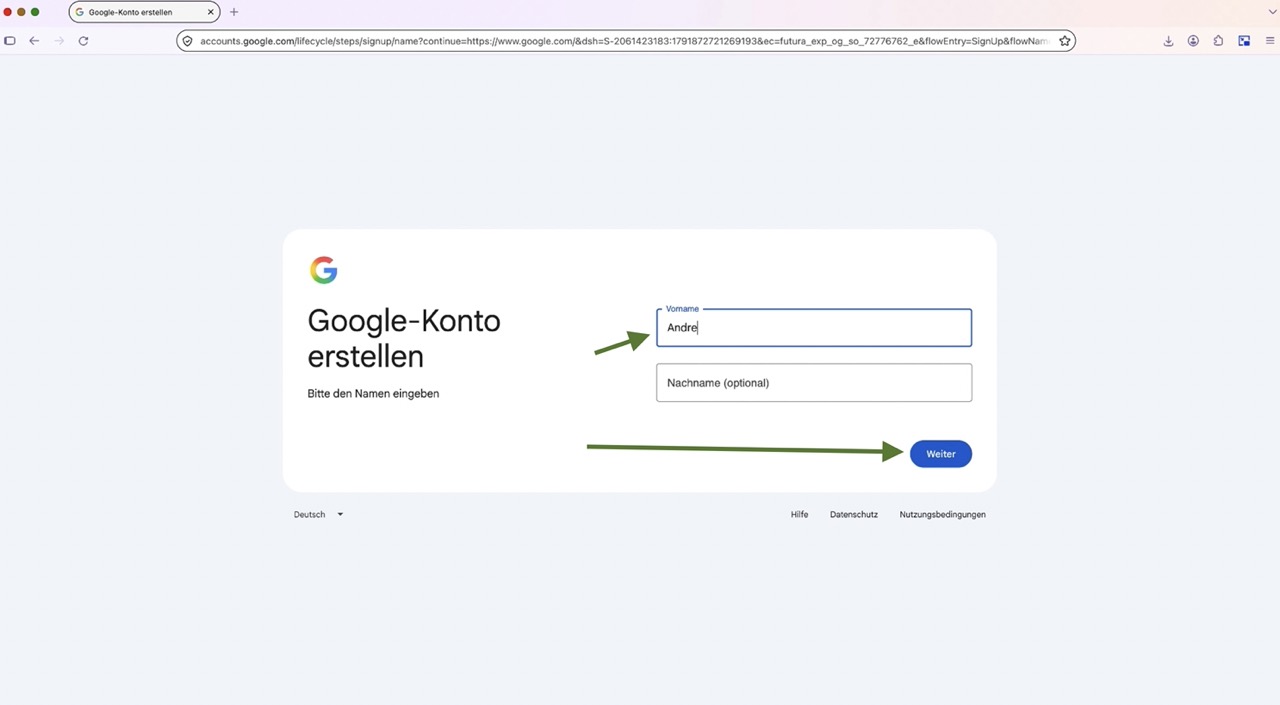Click the browser forward arrow

(x=58, y=41)
